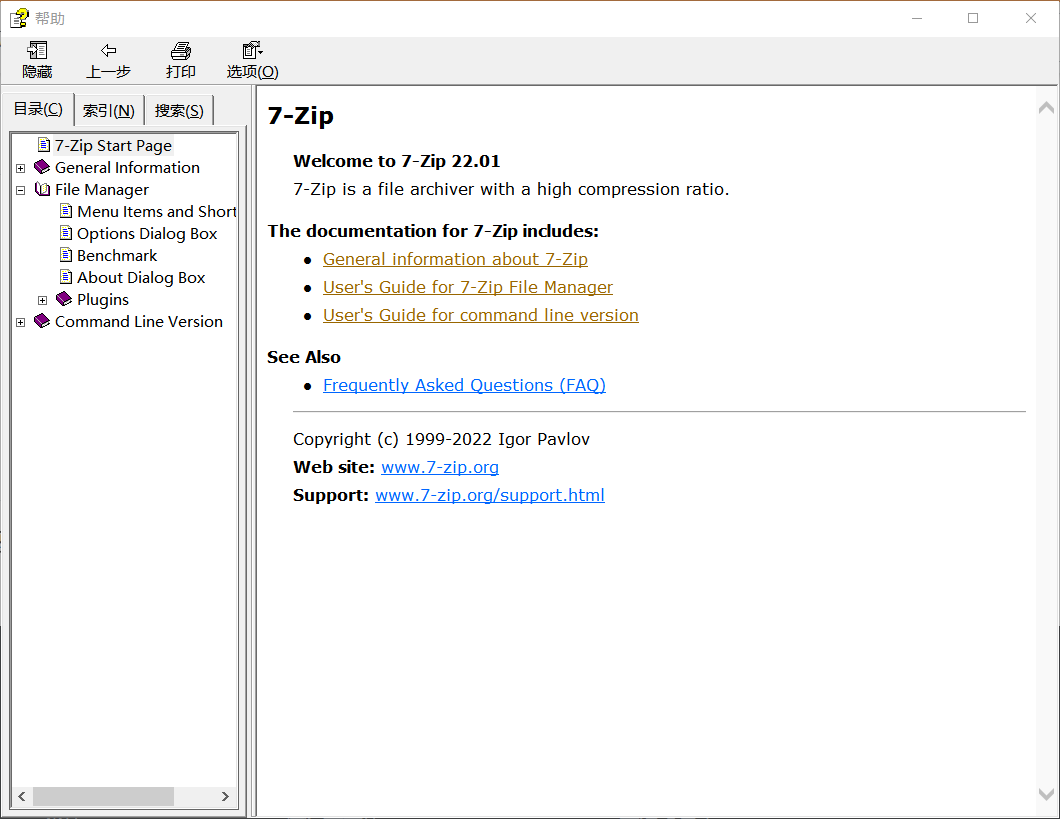Expand the General Information tree node

(x=20, y=168)
